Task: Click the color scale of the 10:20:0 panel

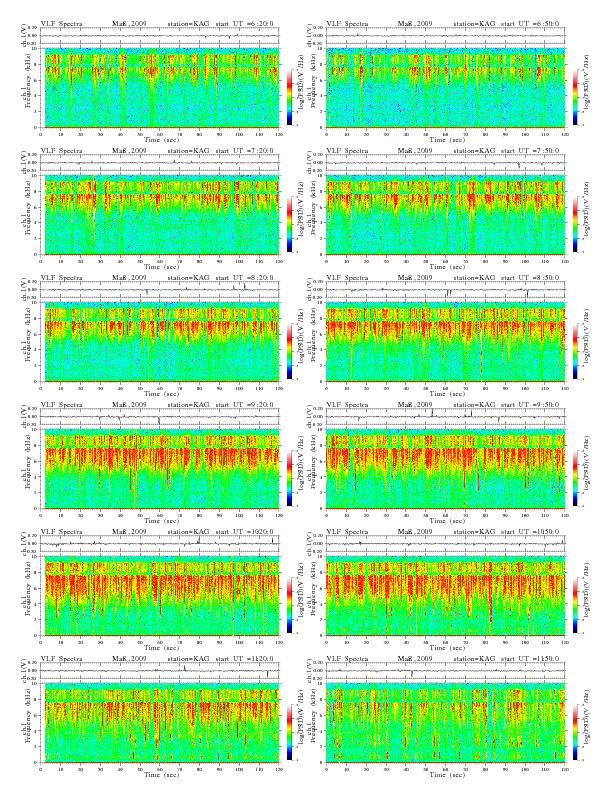Action: coord(289,605)
